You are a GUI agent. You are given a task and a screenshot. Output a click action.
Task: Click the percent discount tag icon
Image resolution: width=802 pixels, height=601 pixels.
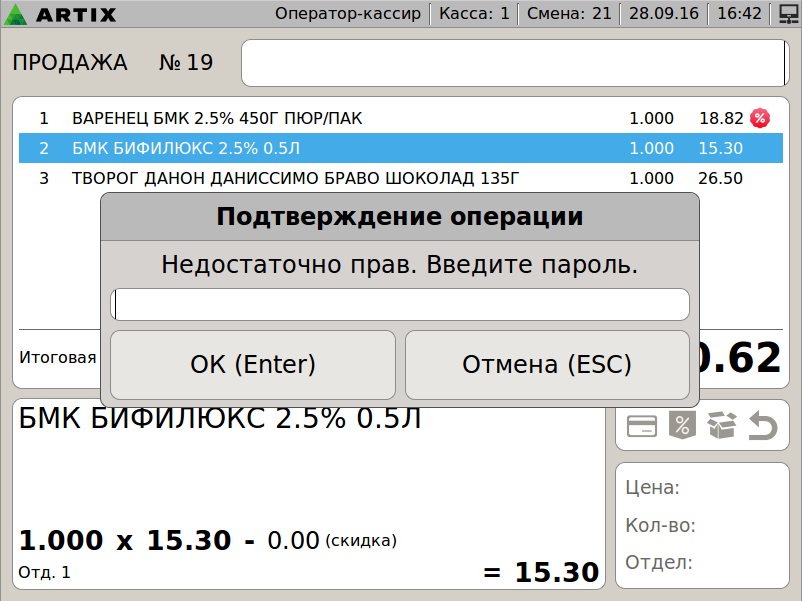click(x=681, y=426)
